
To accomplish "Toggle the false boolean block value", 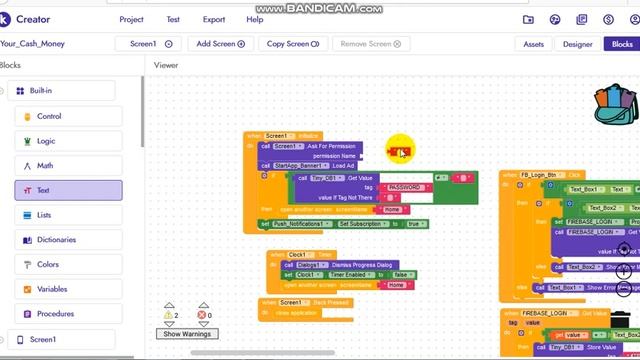I will pyautogui.click(x=404, y=275).
